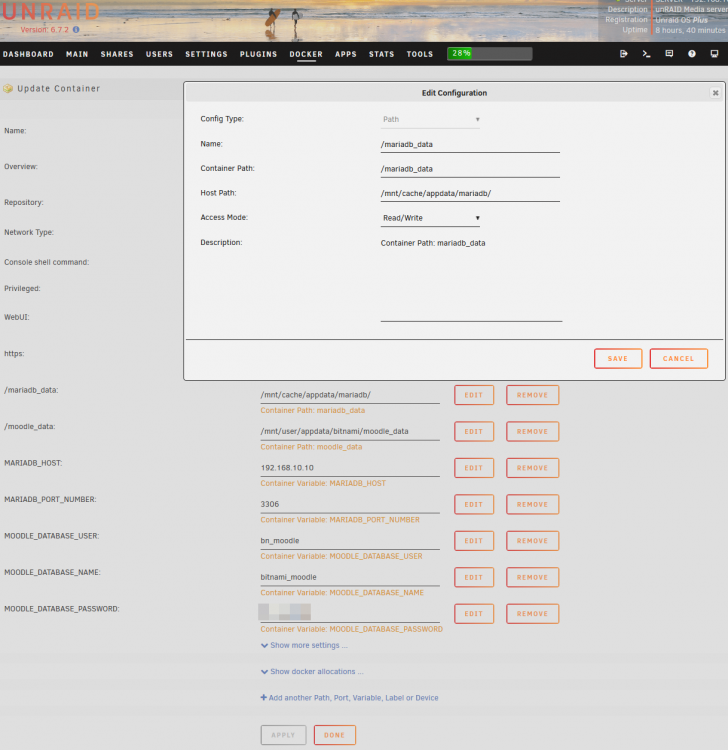Click the Done button

[334, 735]
